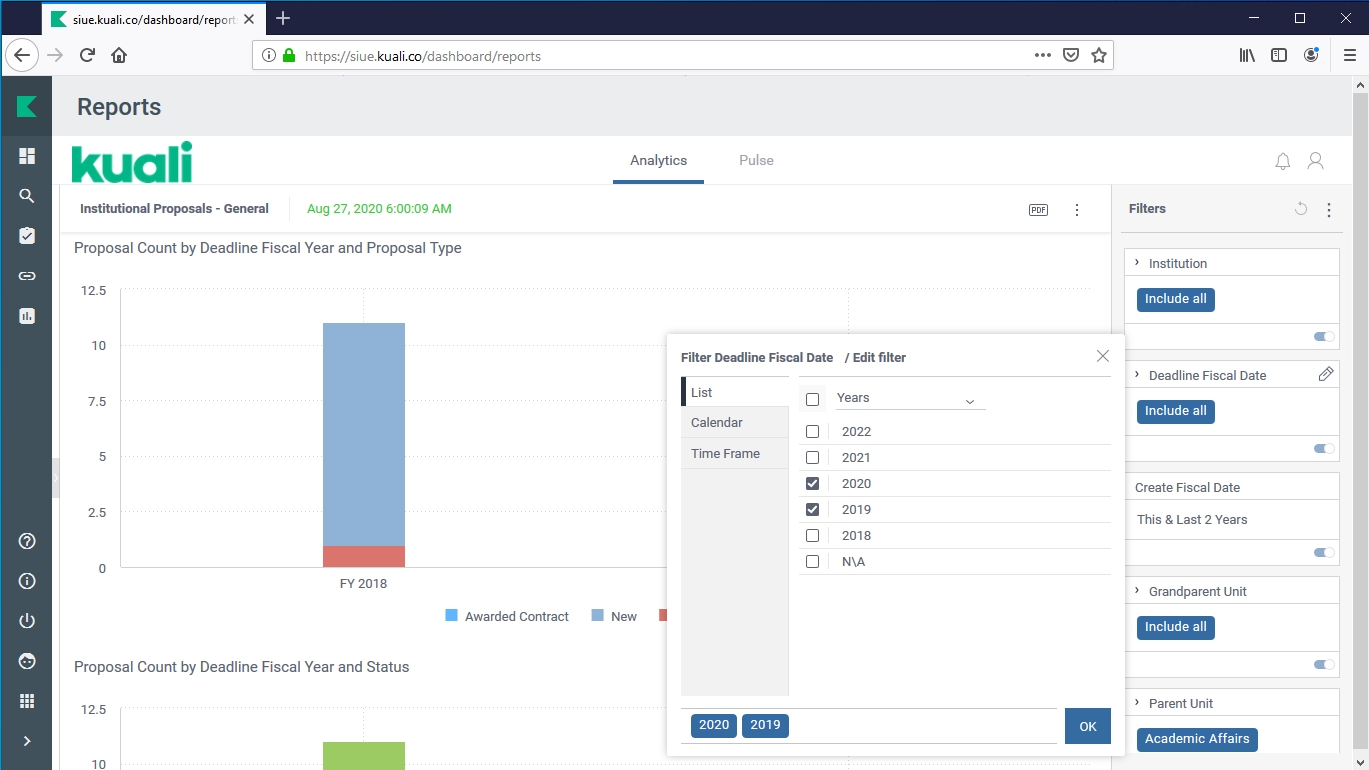Viewport: 1369px width, 770px height.
Task: Check the 2021 year checkbox
Action: pyautogui.click(x=812, y=458)
